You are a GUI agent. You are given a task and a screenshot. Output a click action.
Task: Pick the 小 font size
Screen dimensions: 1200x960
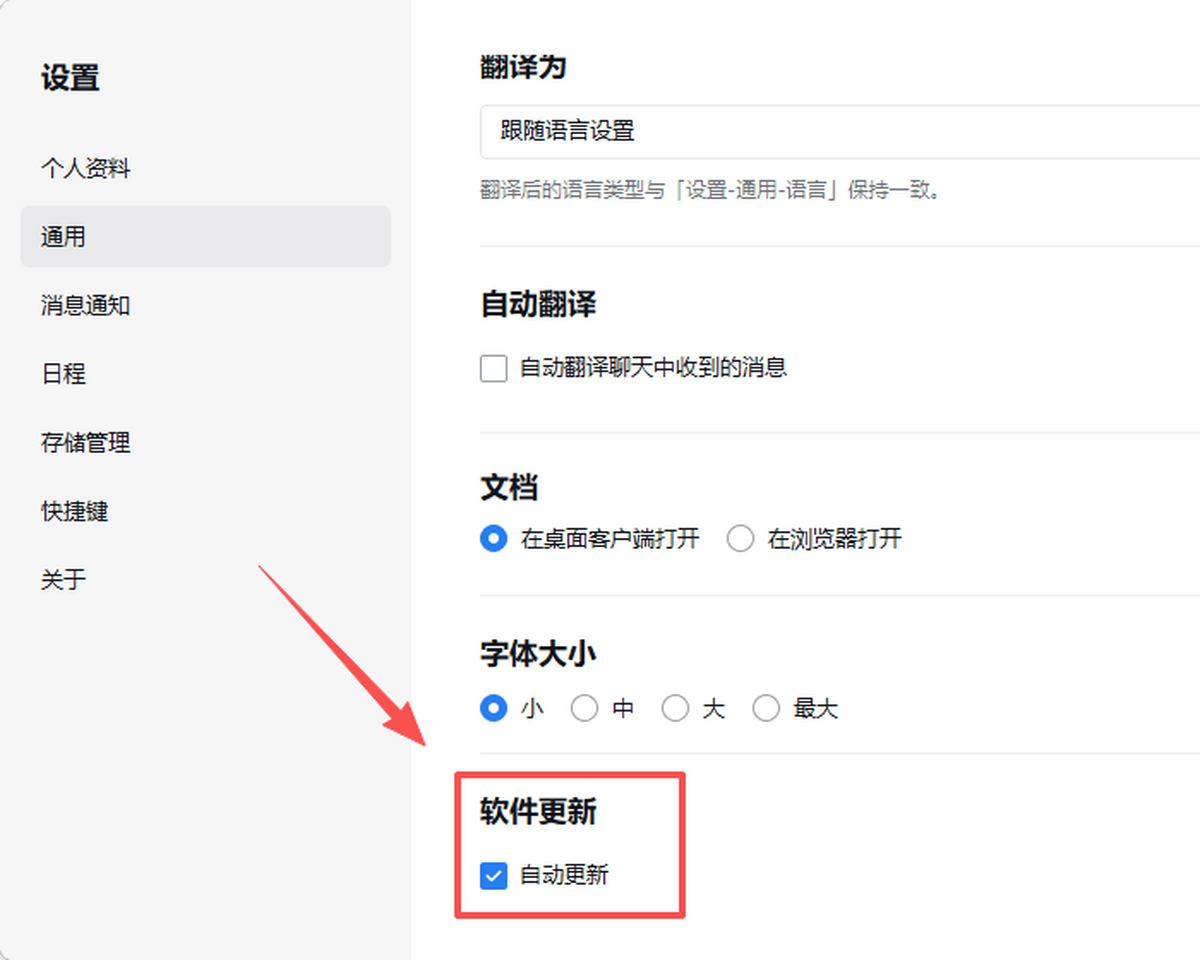click(x=493, y=708)
